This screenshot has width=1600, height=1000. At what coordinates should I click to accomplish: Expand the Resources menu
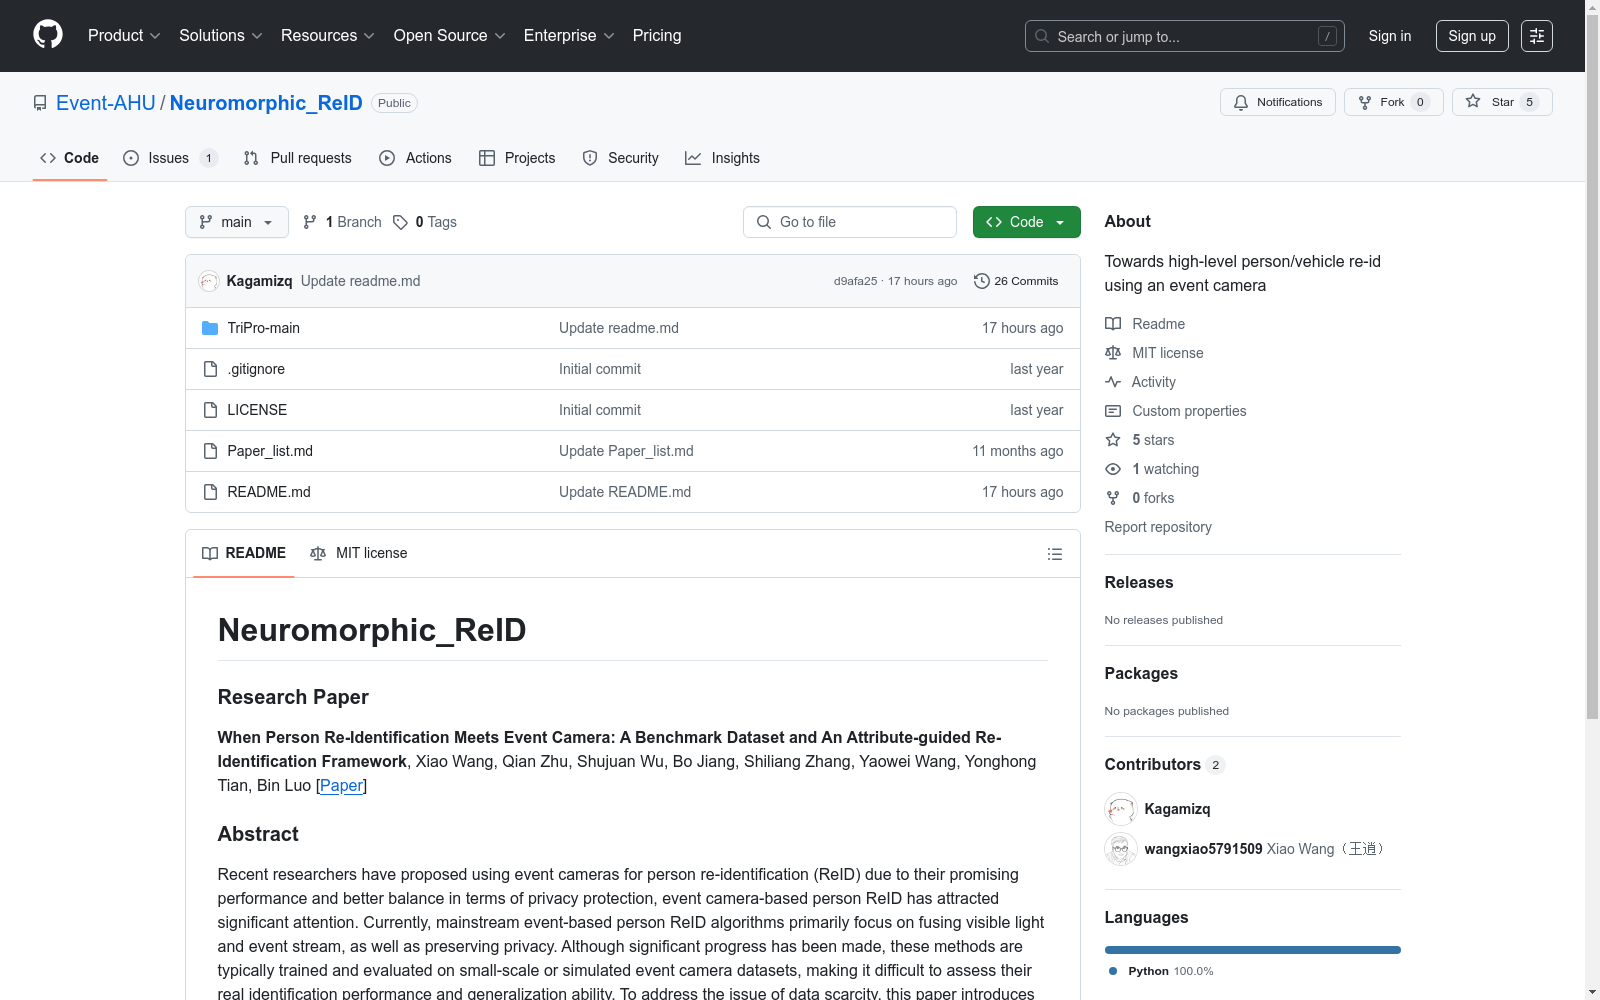328,36
